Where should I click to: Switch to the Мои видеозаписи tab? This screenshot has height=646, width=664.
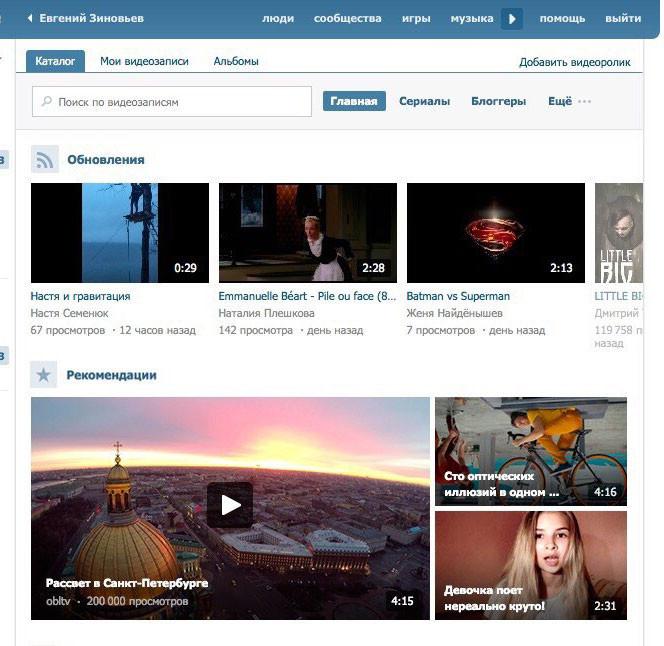[144, 61]
